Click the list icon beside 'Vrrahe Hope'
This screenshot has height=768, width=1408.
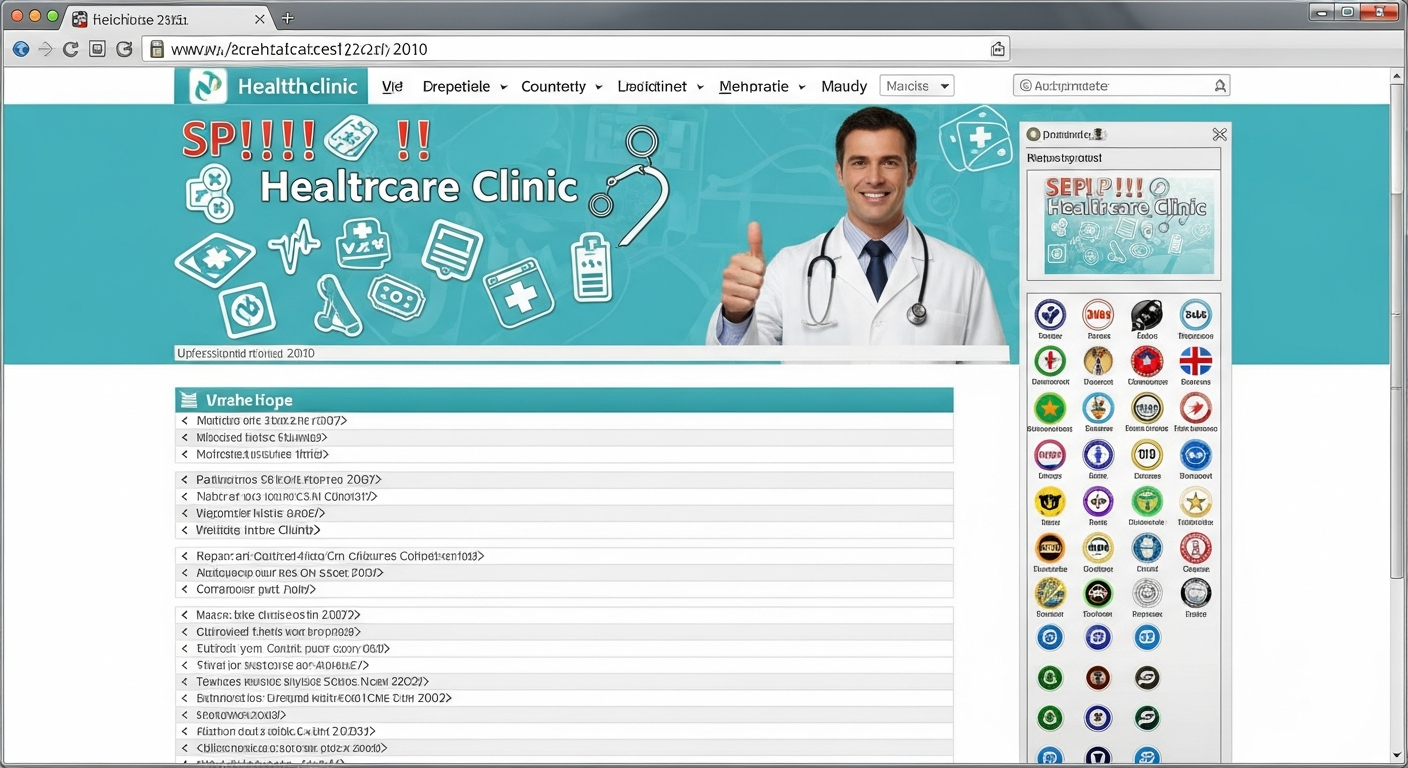188,401
